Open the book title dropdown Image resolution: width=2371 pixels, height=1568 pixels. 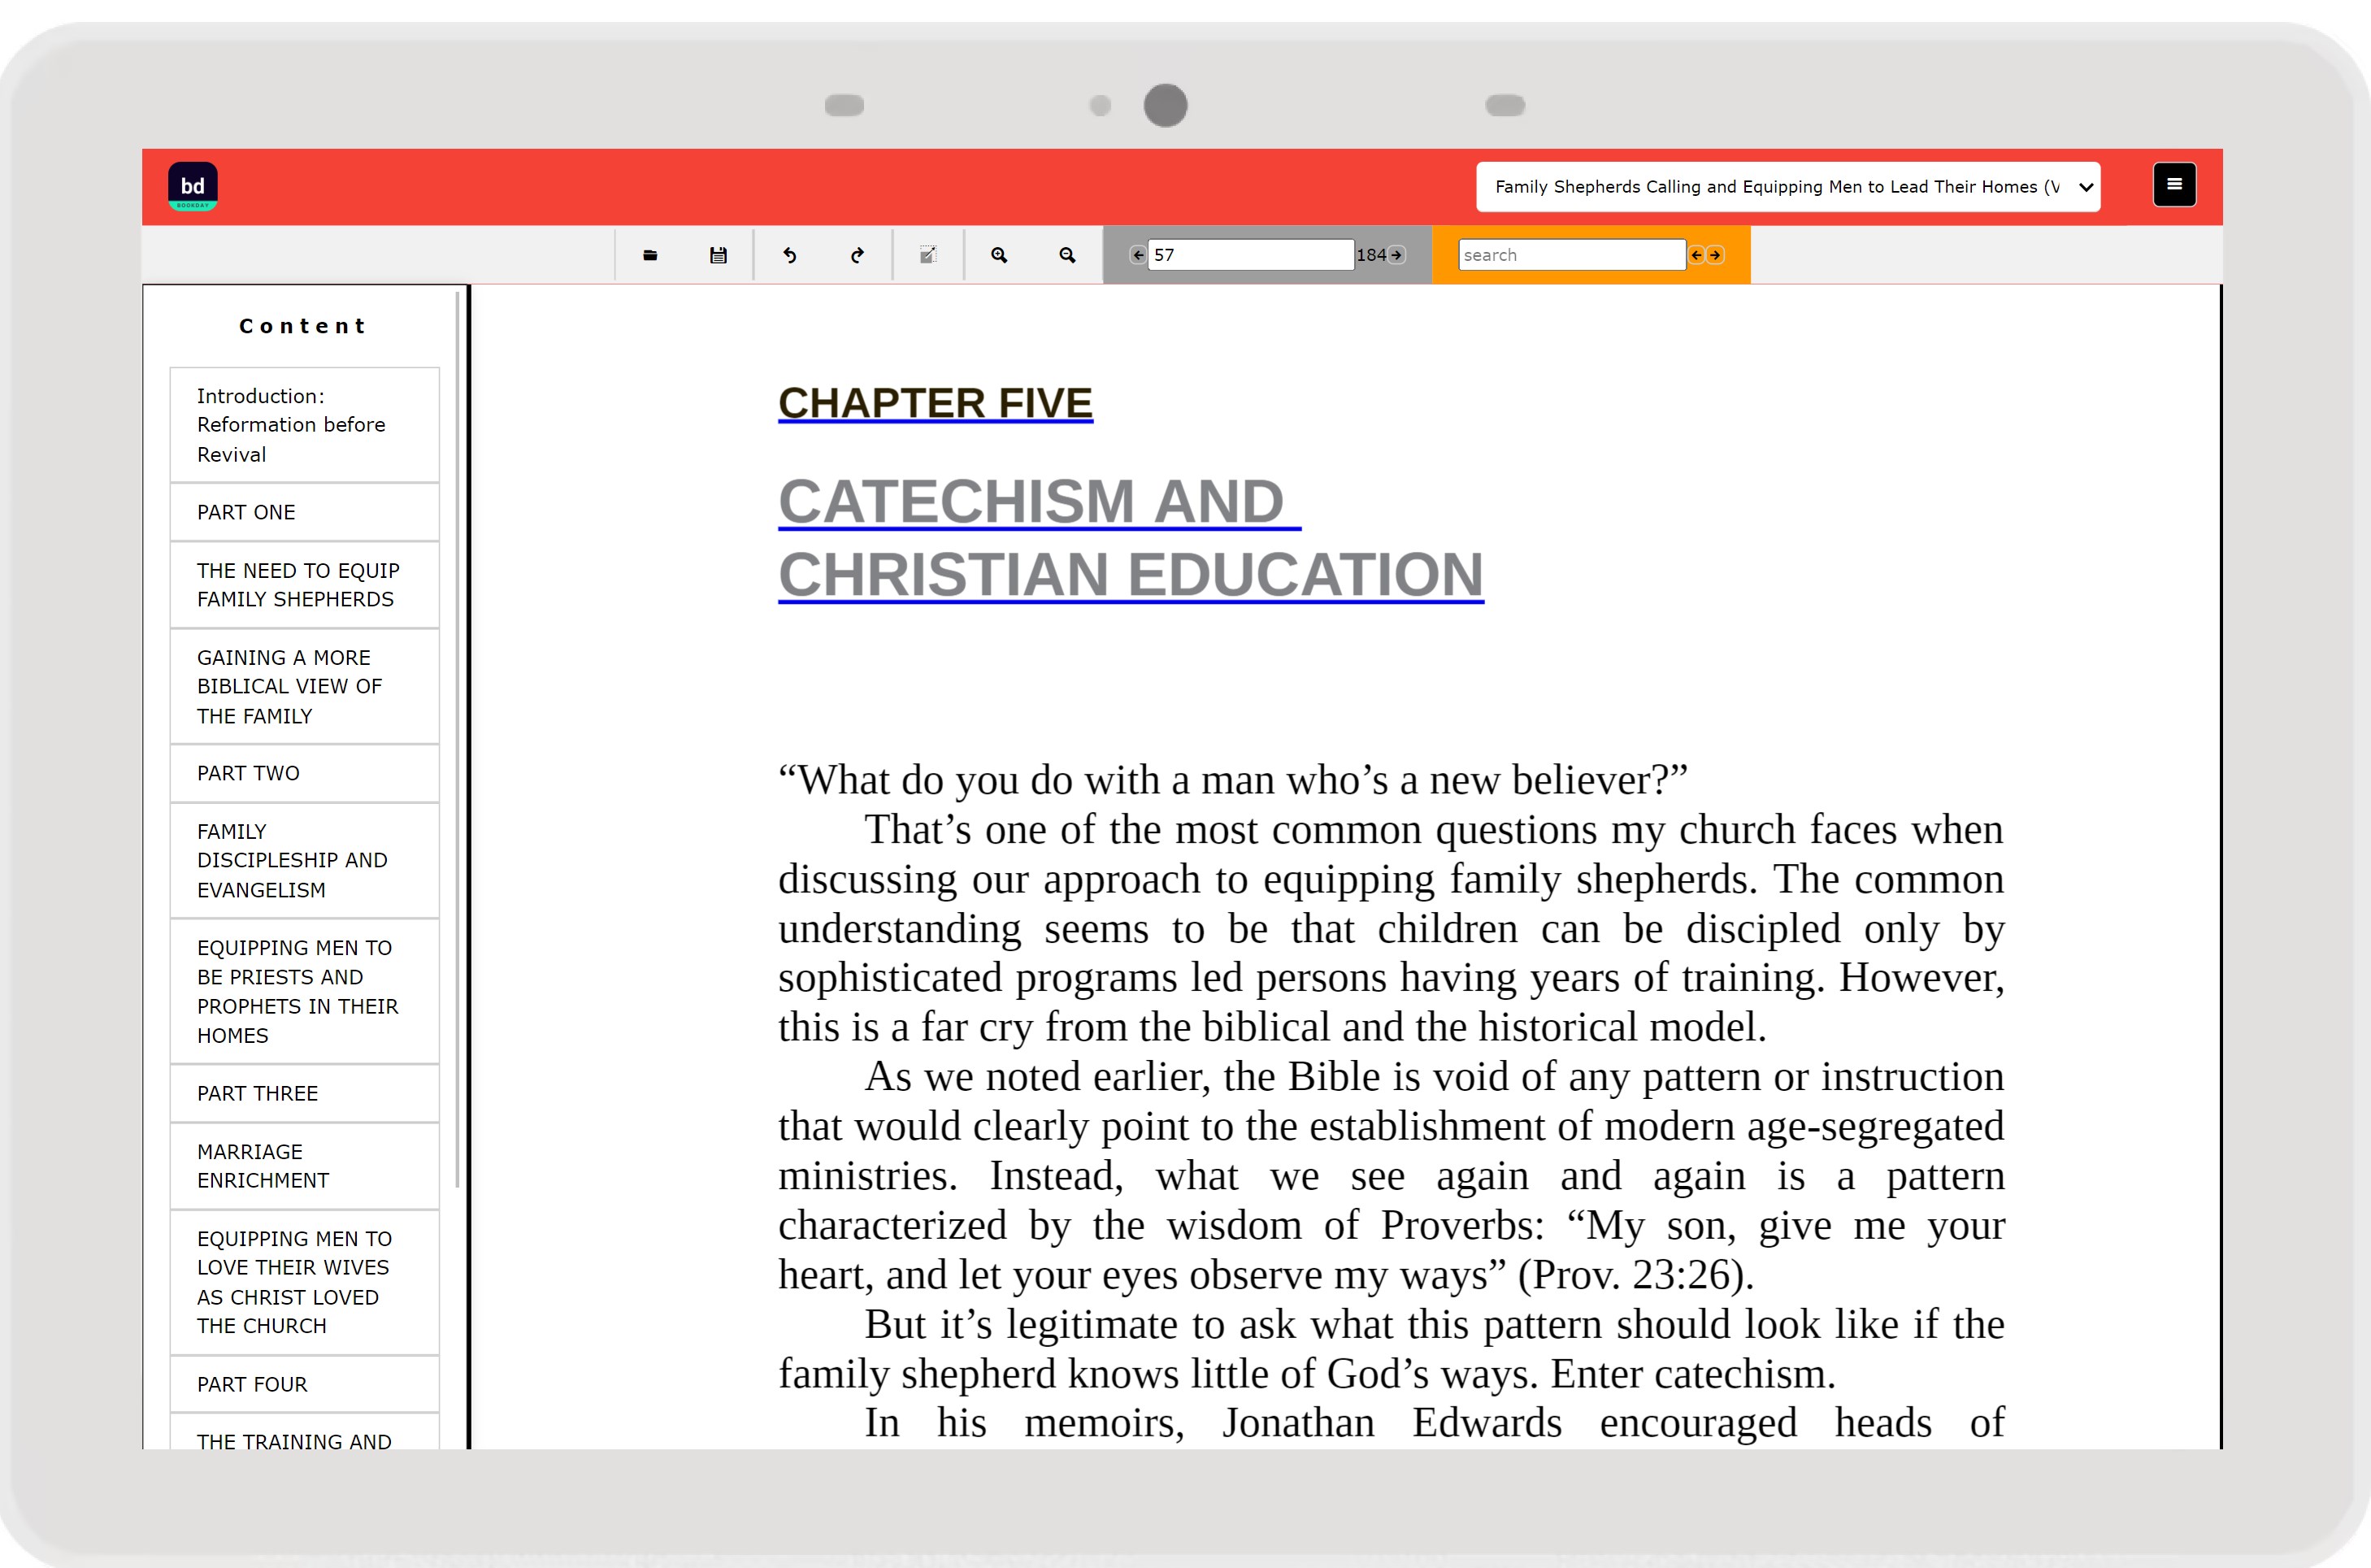click(x=1788, y=187)
